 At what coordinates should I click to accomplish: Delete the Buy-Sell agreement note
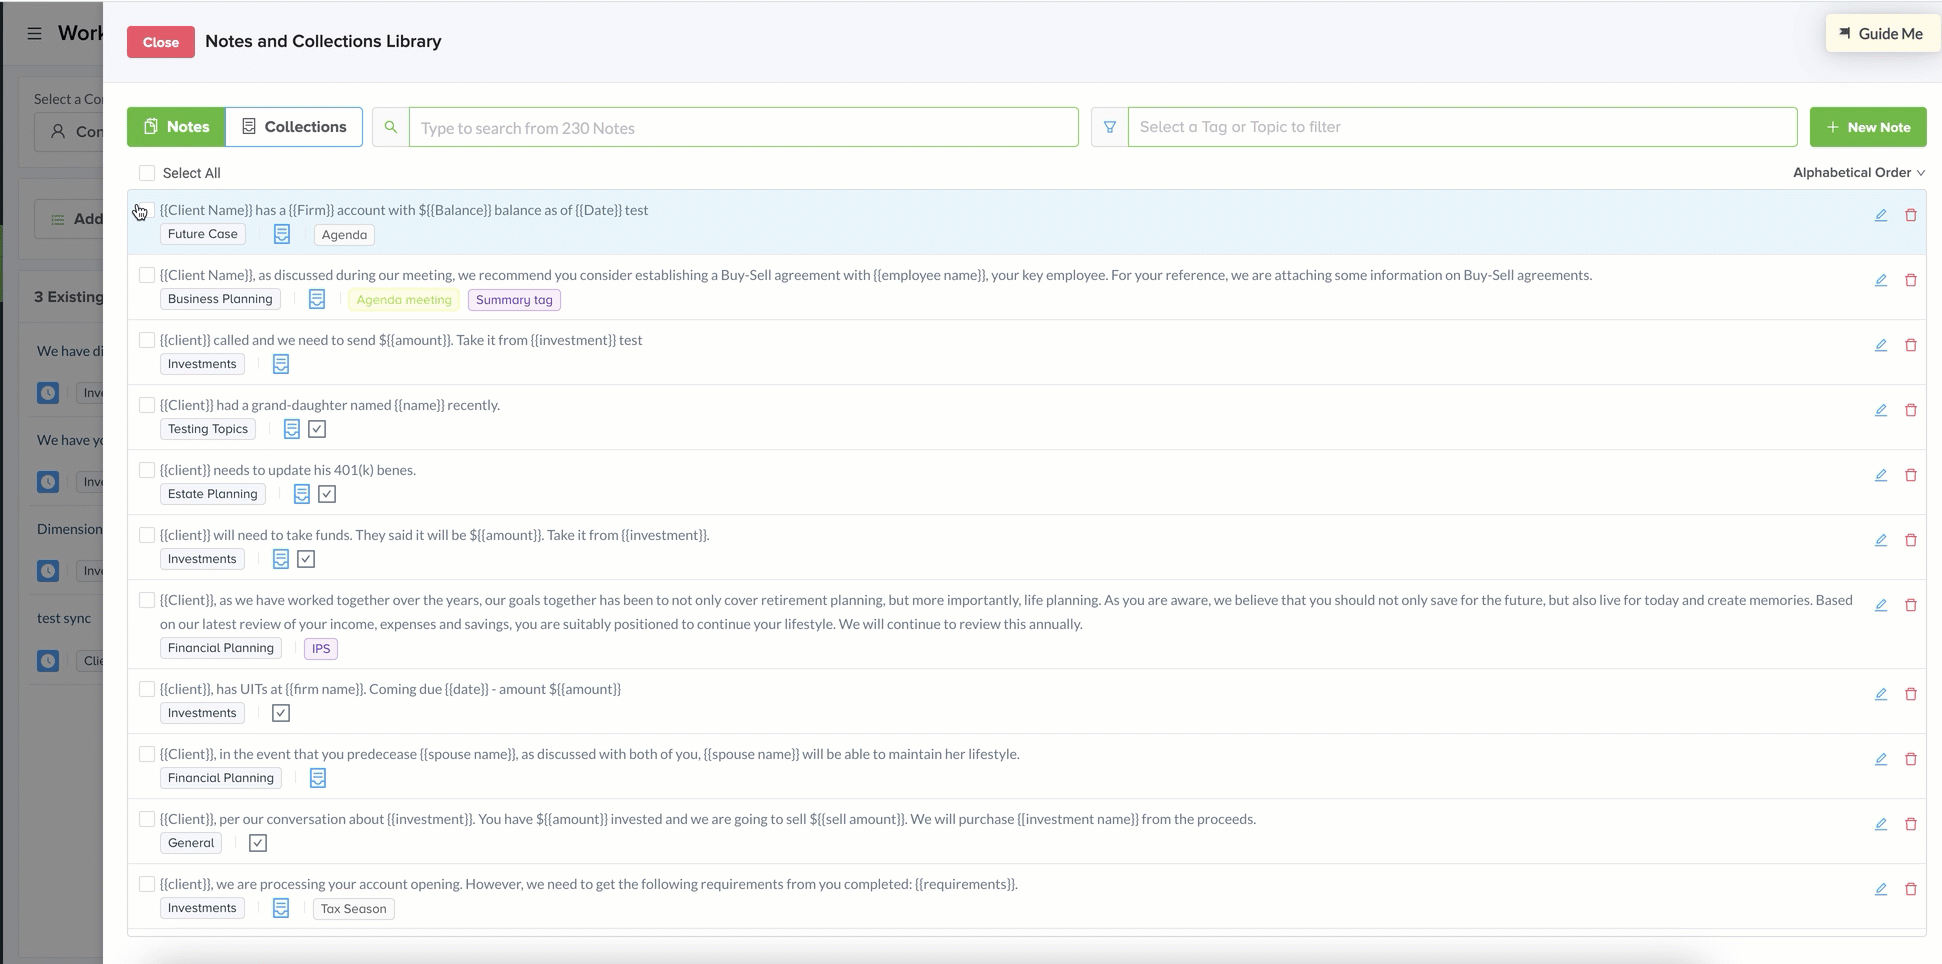coord(1911,280)
